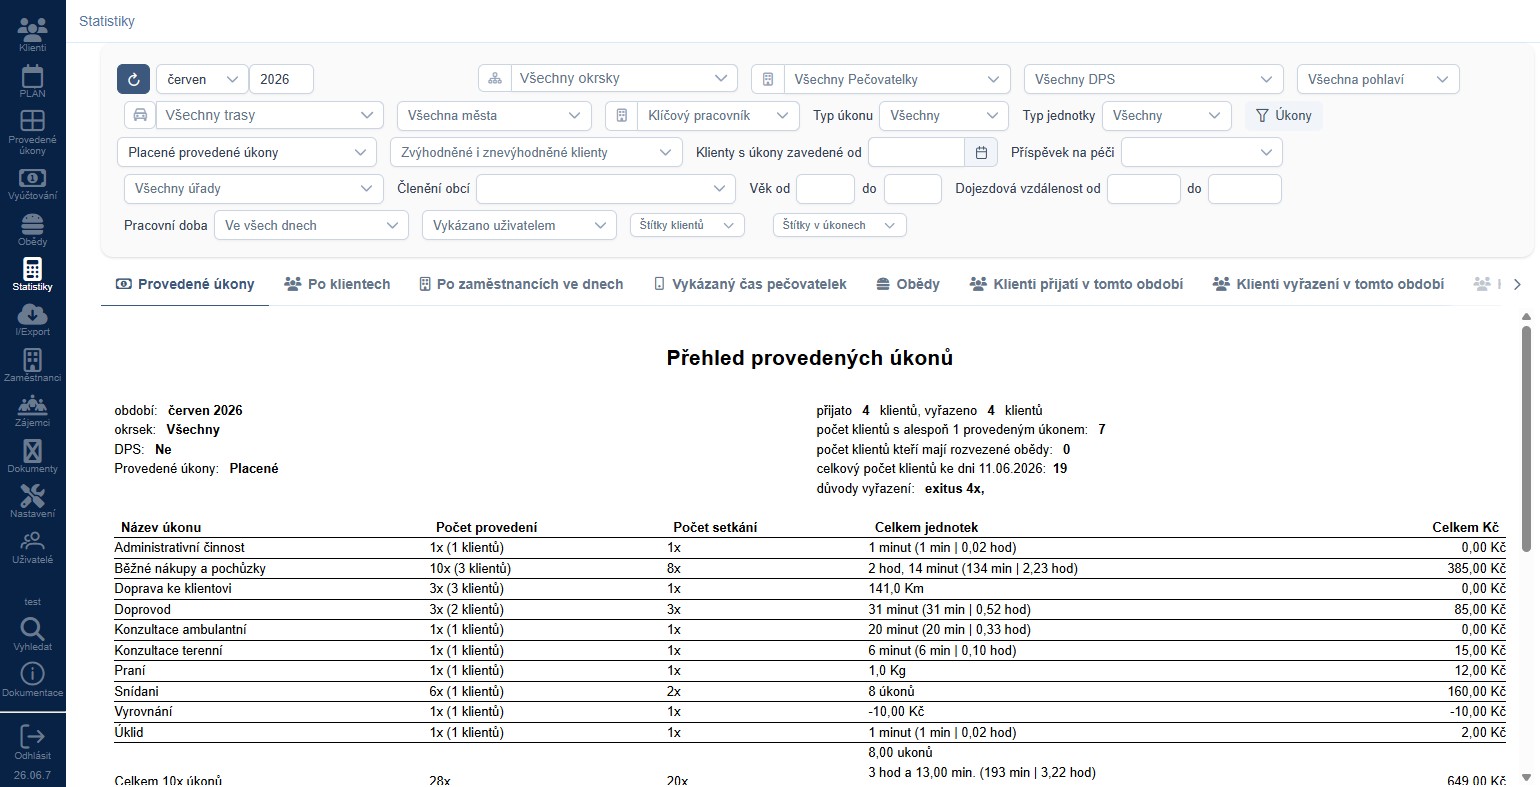Open the Typ jednotky dropdown
Screen dimensions: 1540x787
1166,115
